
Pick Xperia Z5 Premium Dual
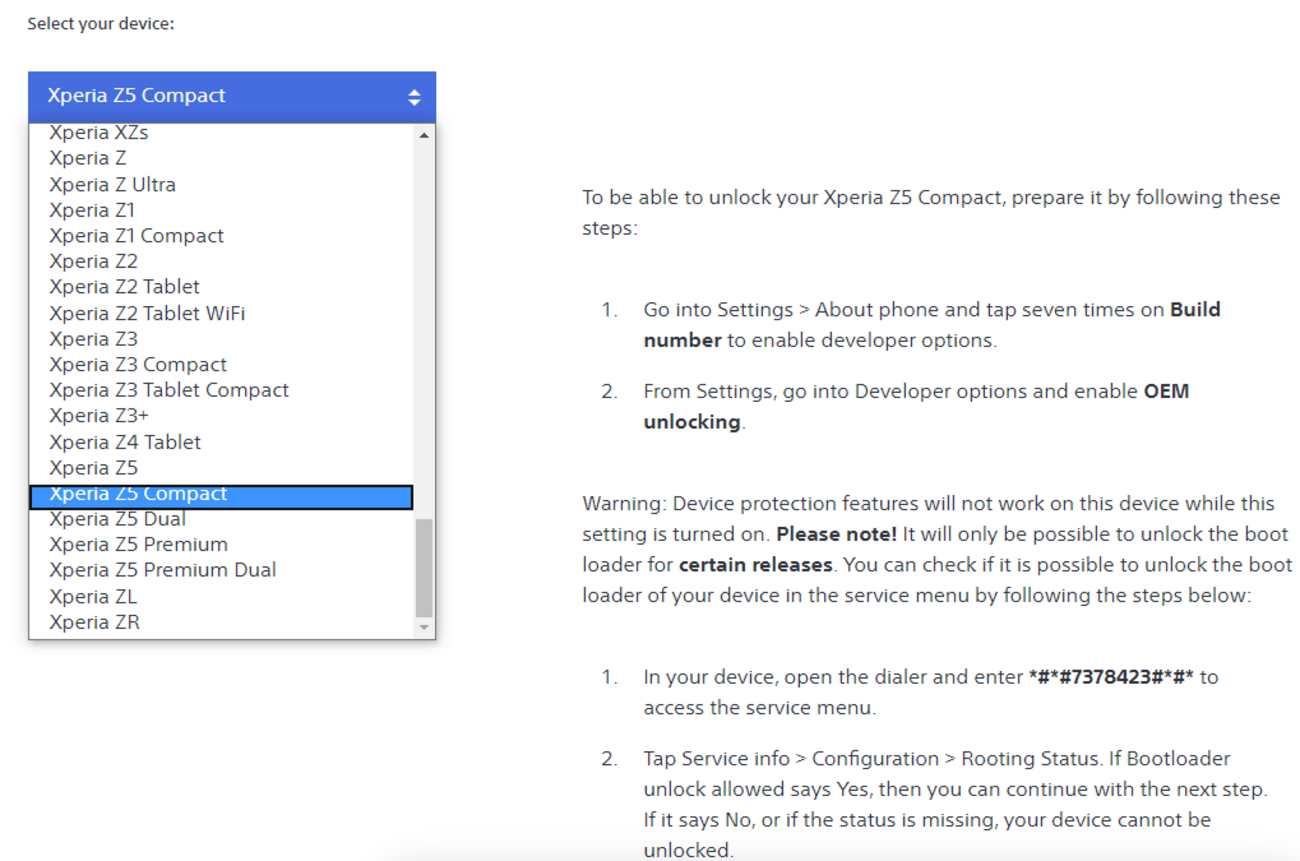[222, 570]
